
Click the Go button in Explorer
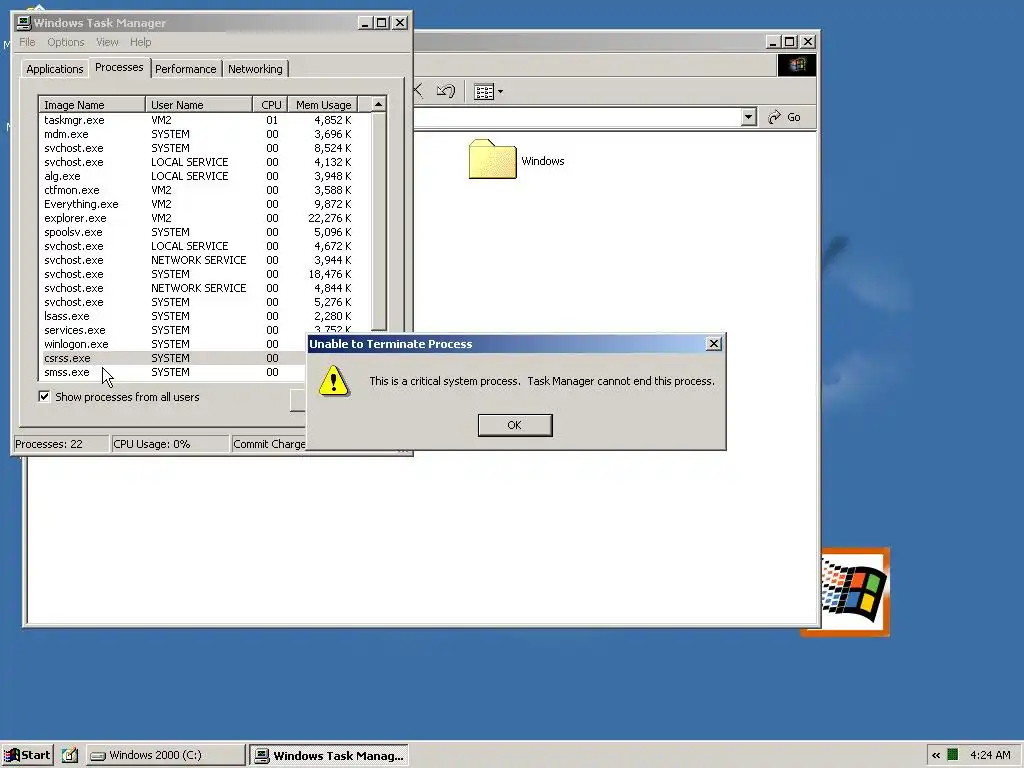[784, 117]
